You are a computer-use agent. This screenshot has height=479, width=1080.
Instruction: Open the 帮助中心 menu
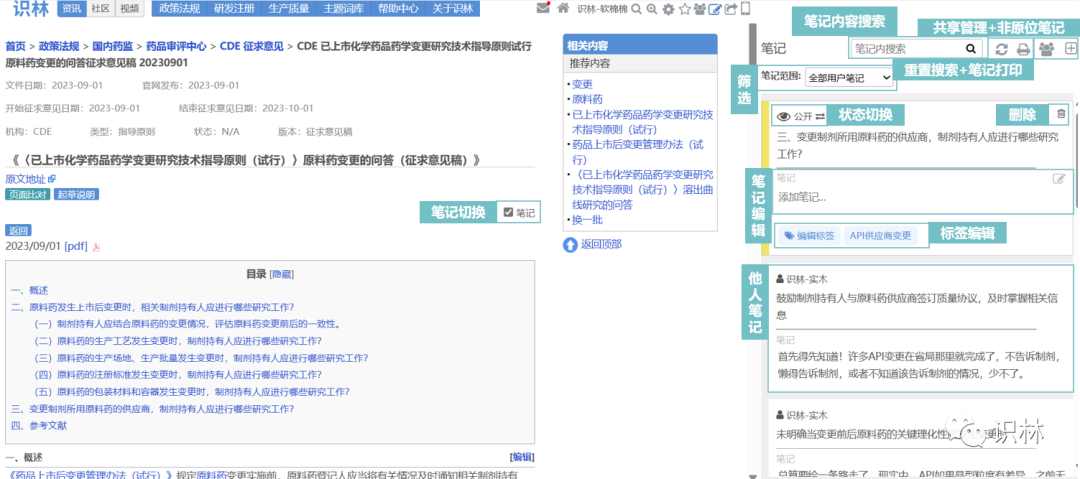pos(398,9)
